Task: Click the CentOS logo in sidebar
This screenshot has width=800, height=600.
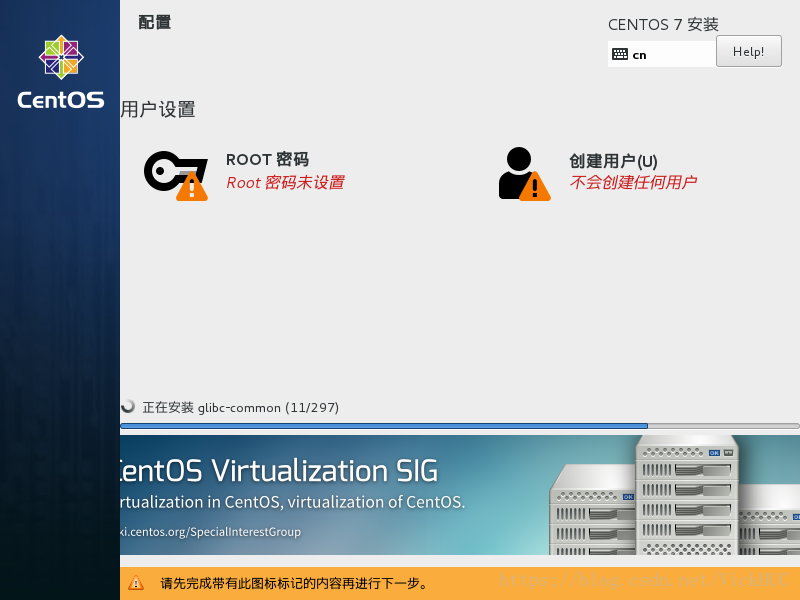Action: (61, 71)
